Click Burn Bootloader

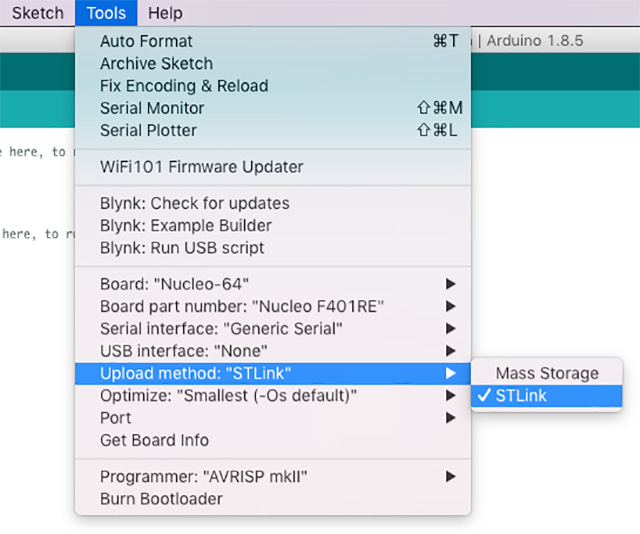161,499
